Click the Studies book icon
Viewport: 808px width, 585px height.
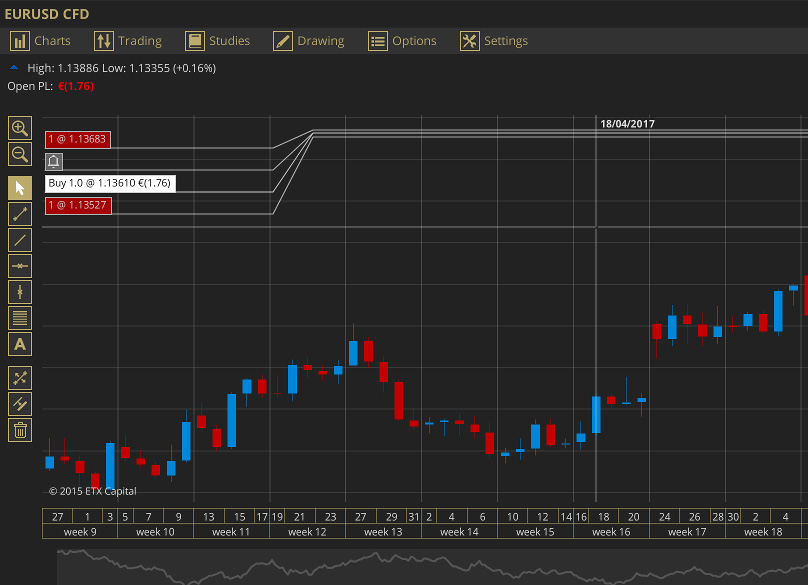click(x=195, y=41)
